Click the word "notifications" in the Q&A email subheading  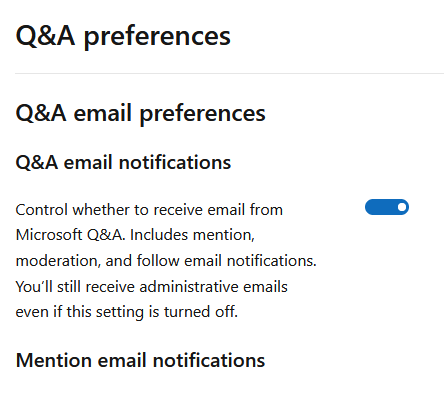tap(175, 163)
